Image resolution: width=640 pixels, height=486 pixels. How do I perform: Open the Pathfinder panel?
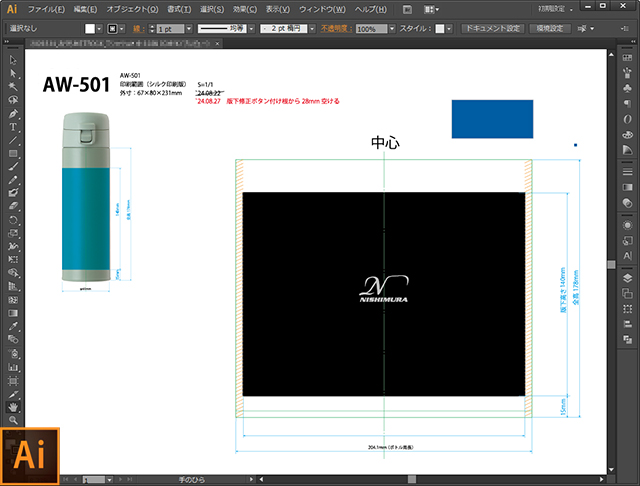coord(627,340)
